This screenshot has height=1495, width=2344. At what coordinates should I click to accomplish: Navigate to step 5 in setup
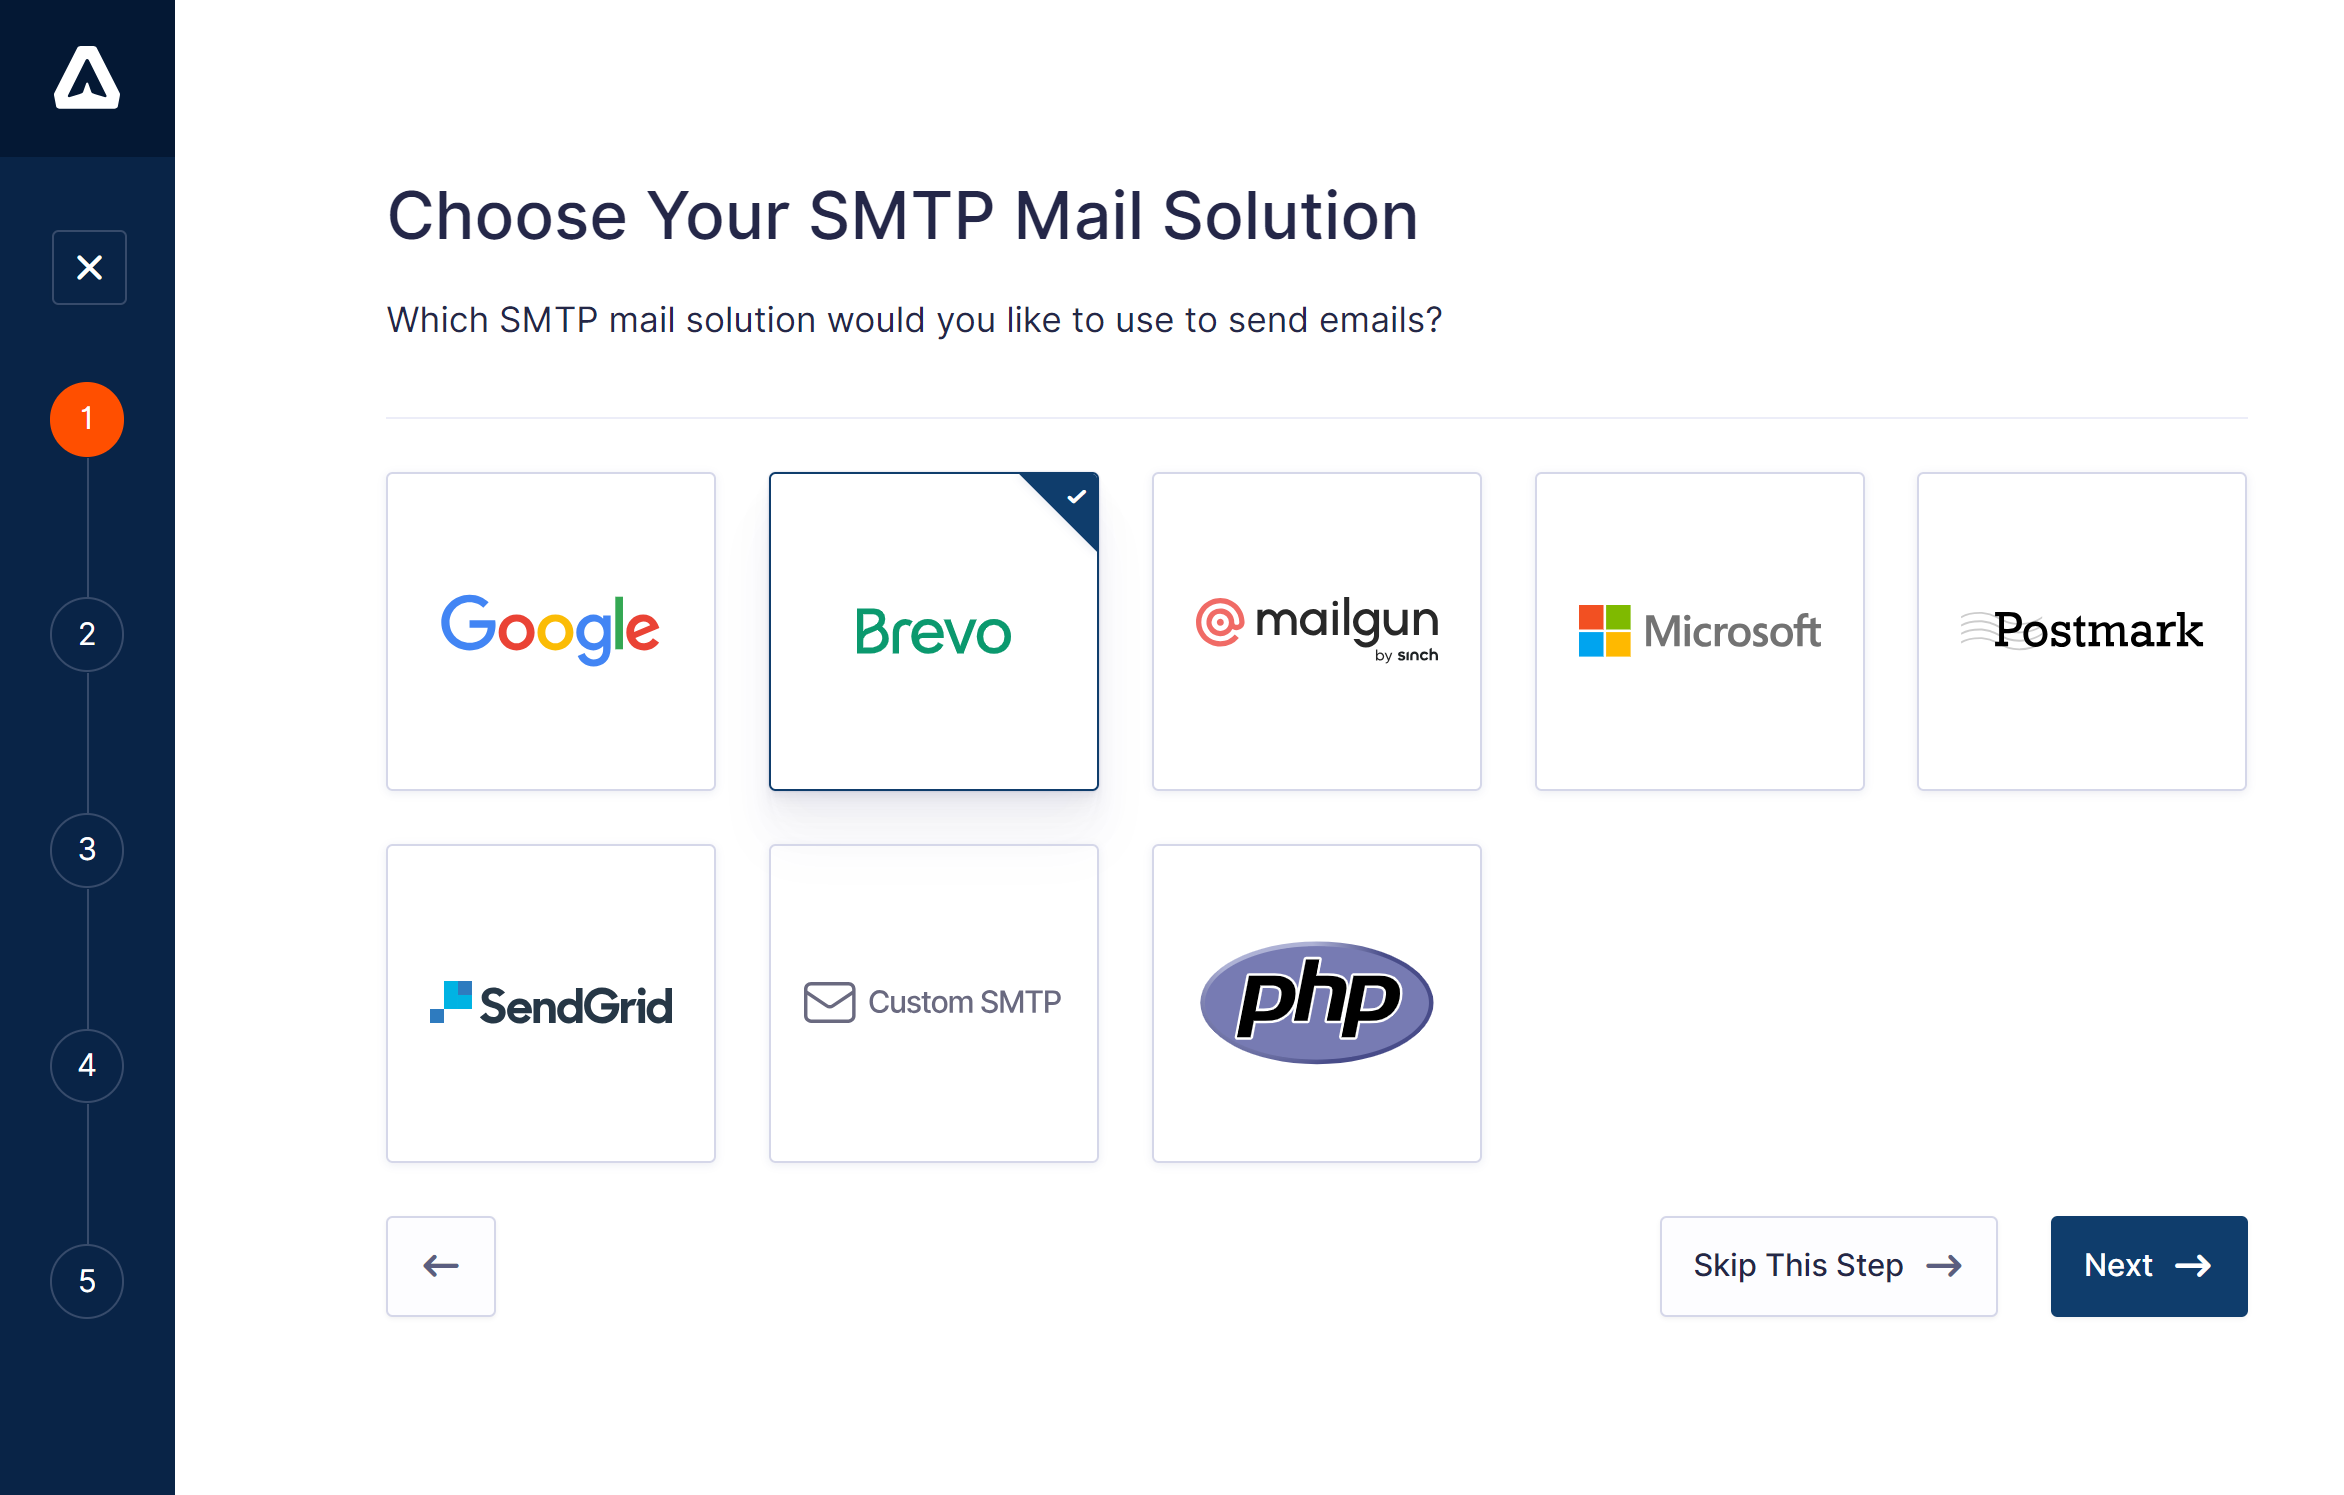[x=87, y=1276]
